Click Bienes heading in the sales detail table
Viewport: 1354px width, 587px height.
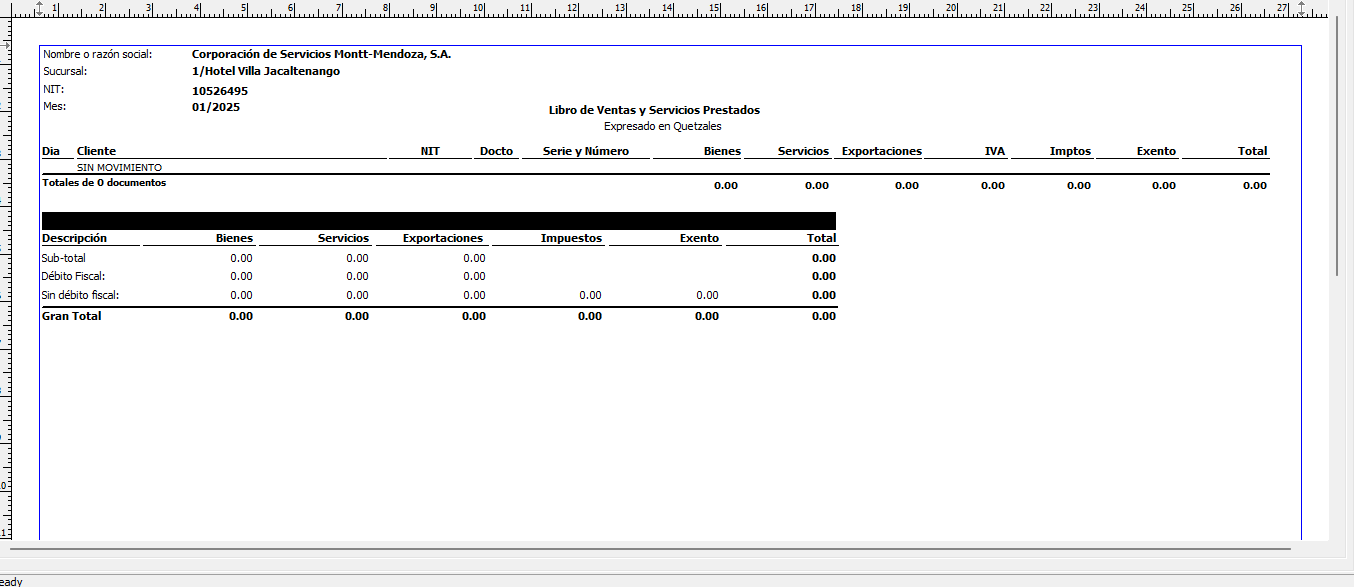722,151
